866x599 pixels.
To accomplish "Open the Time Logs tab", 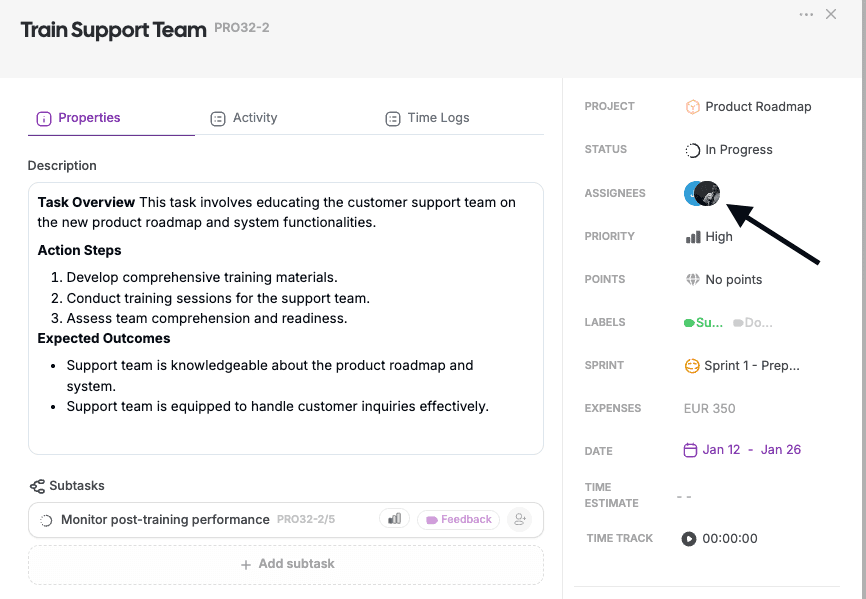I will [427, 117].
